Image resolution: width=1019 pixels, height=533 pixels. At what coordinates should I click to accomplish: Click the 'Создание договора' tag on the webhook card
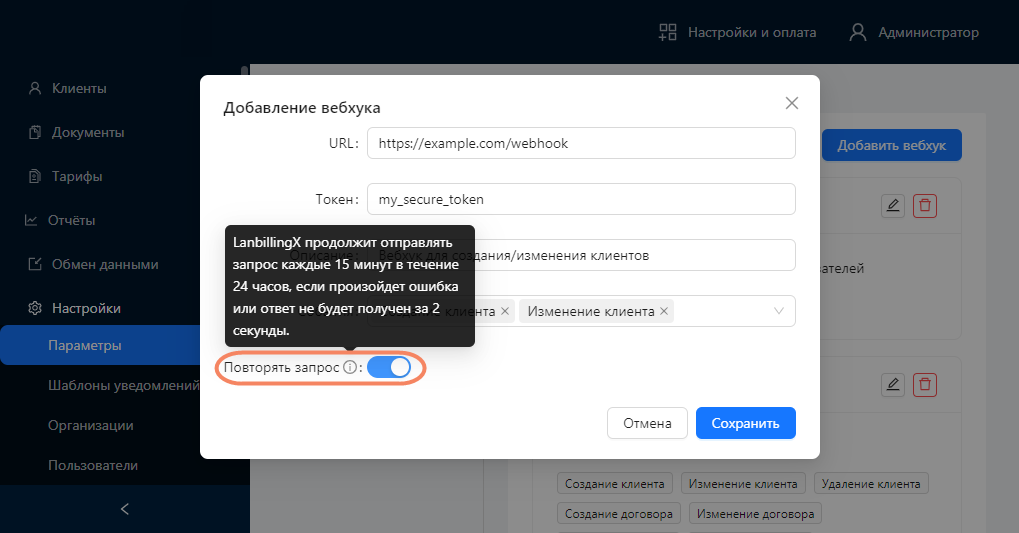tap(619, 514)
